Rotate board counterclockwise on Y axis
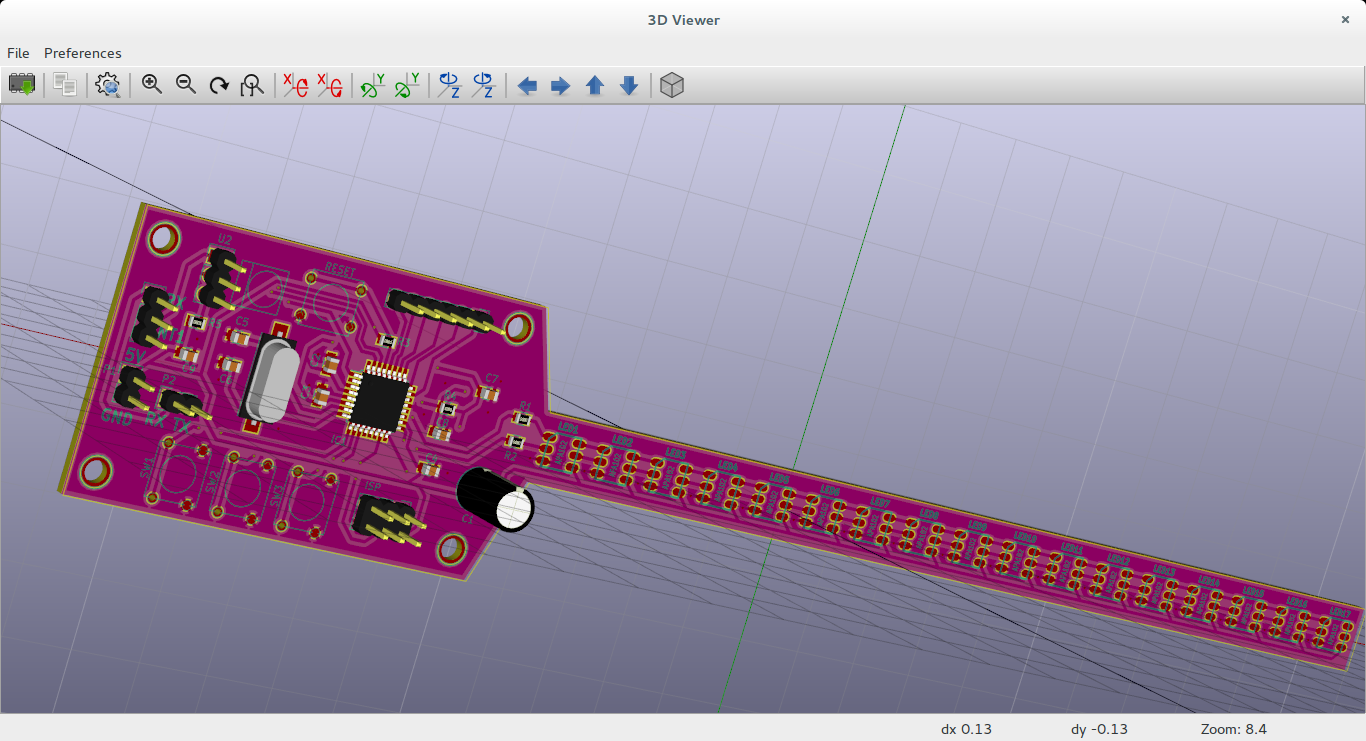 pyautogui.click(x=407, y=85)
